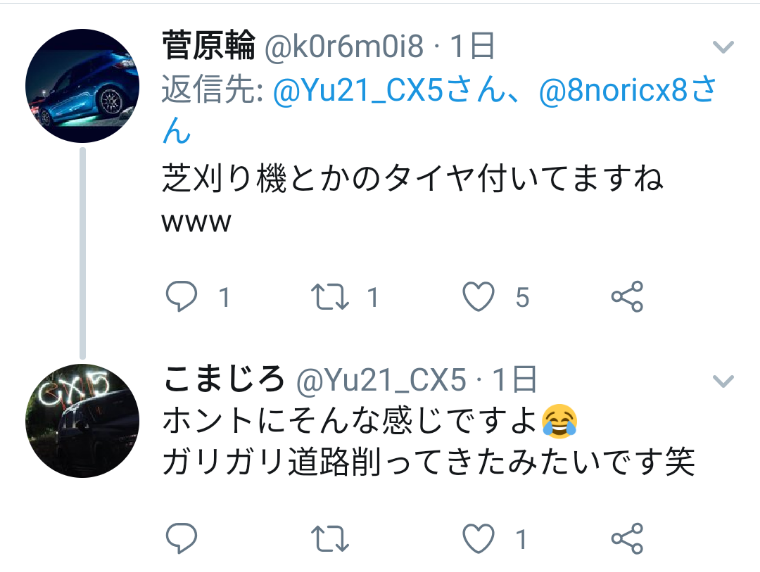Open tweet text ガリガリ道路削ってきた

pyautogui.click(x=428, y=461)
